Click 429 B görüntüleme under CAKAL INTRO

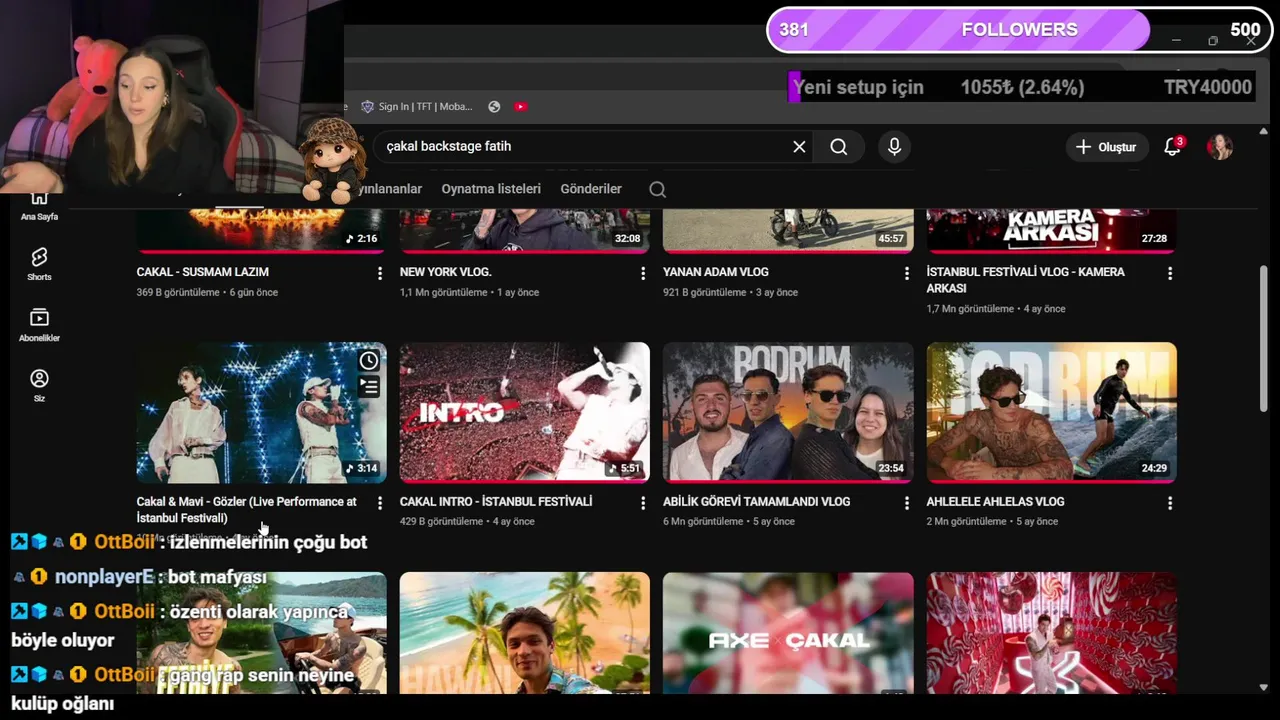coord(441,522)
